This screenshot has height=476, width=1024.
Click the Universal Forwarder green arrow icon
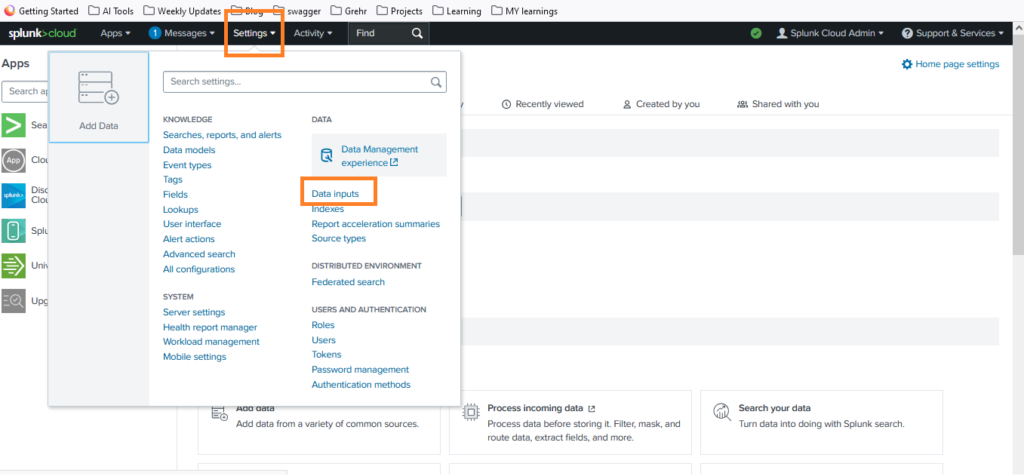pos(14,265)
